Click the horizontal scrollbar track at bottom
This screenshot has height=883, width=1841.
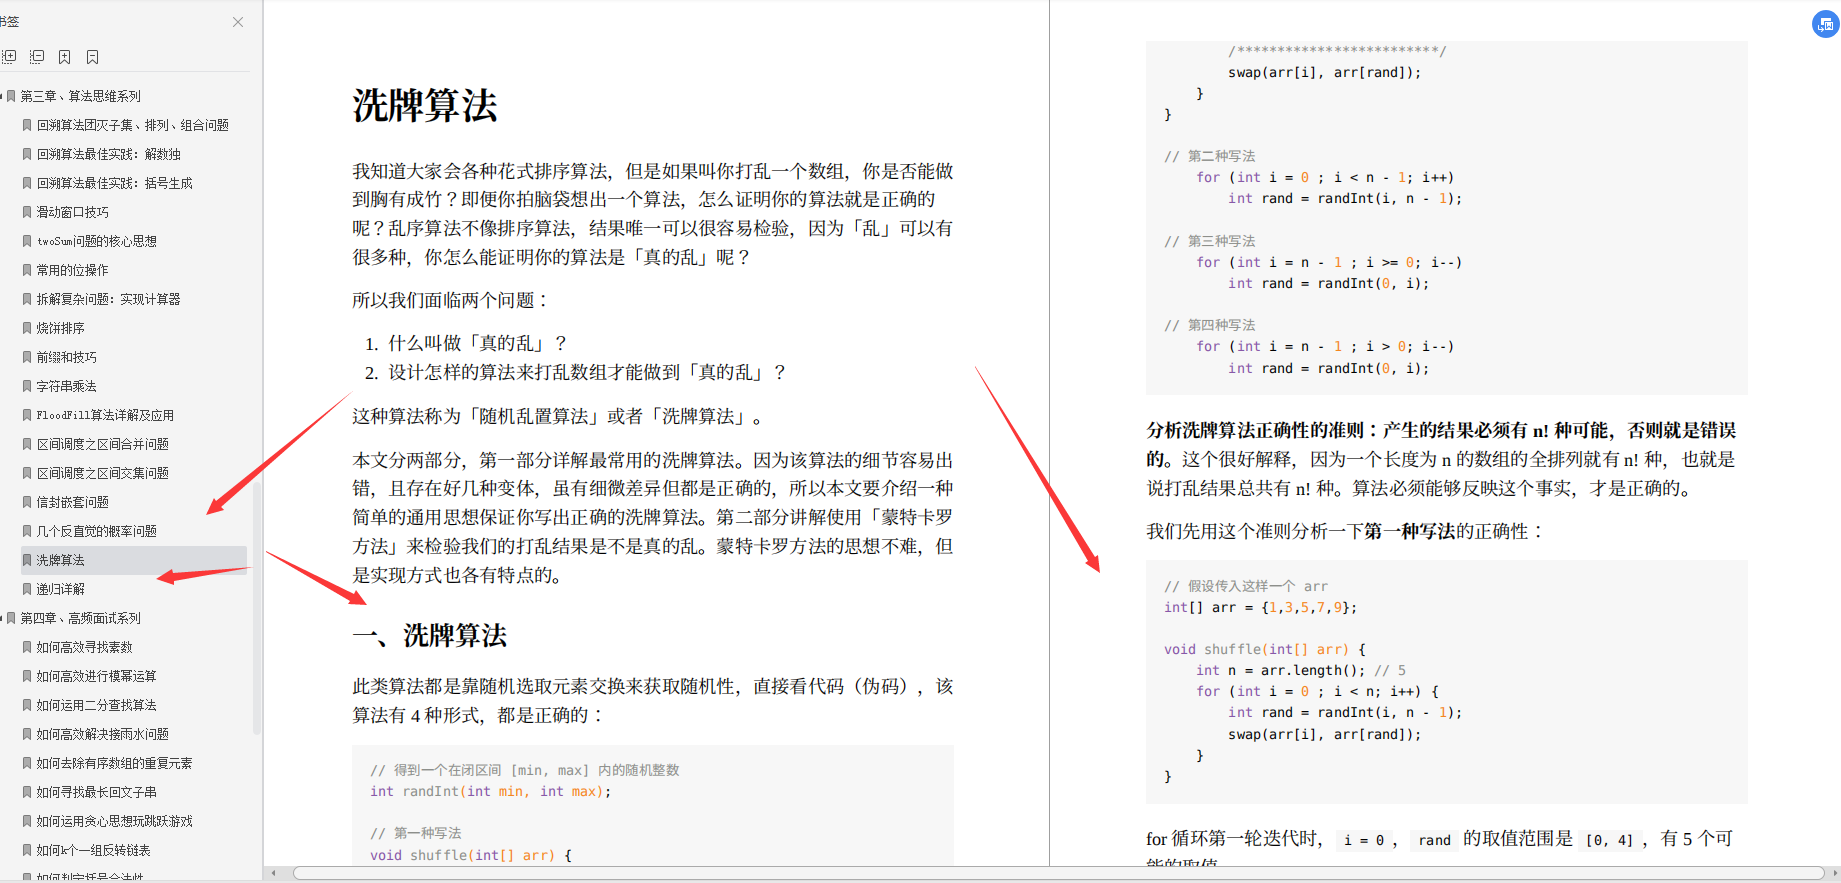[1058, 873]
